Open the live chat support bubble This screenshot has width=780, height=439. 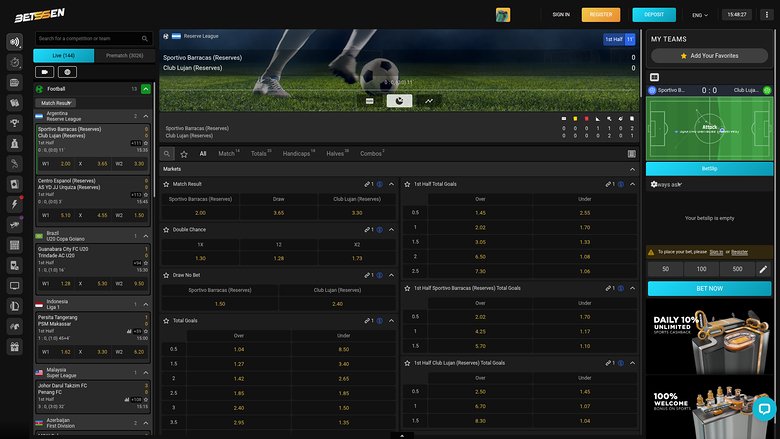(763, 409)
